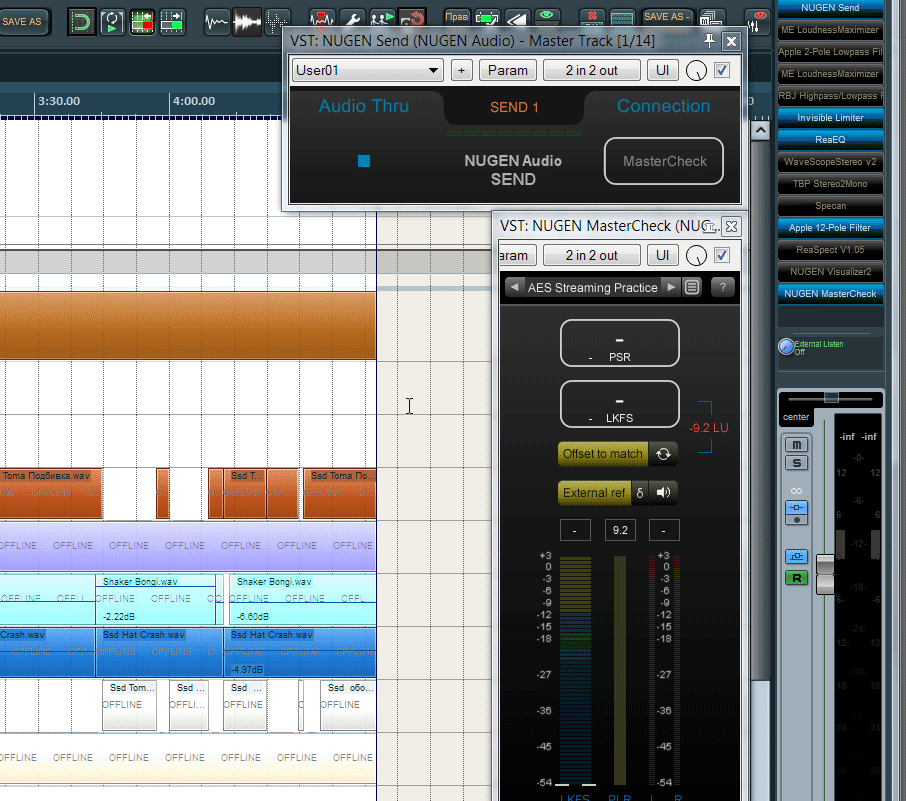This screenshot has height=801, width=906.
Task: Click the MasterCheck help question mark
Action: pos(722,287)
